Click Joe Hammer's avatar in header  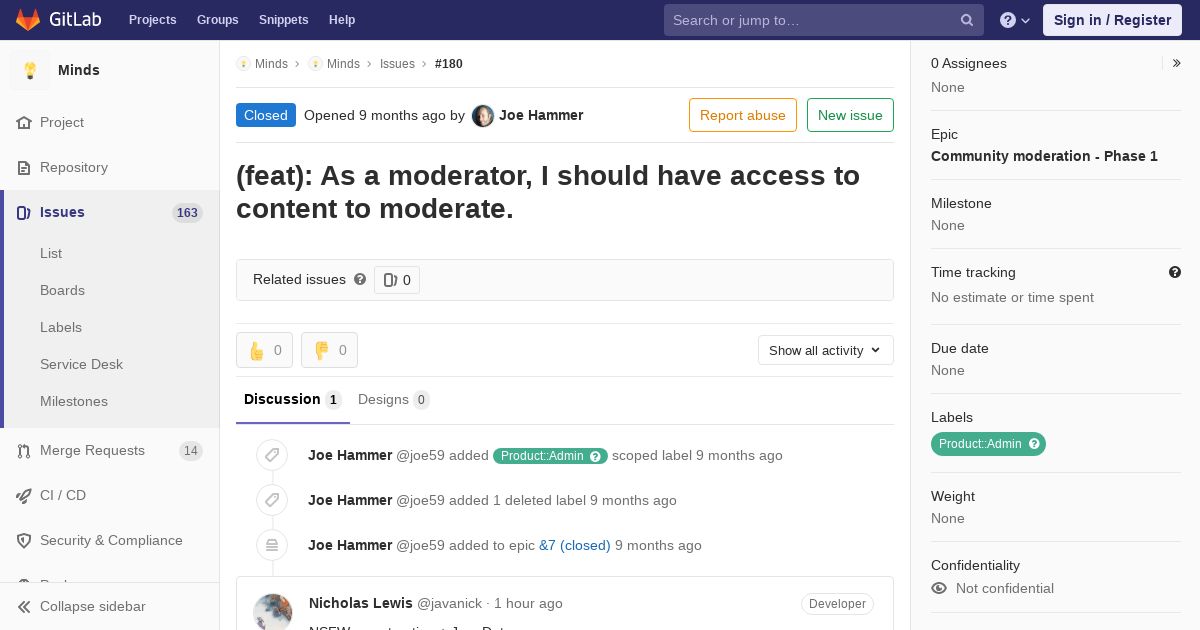[x=483, y=116]
